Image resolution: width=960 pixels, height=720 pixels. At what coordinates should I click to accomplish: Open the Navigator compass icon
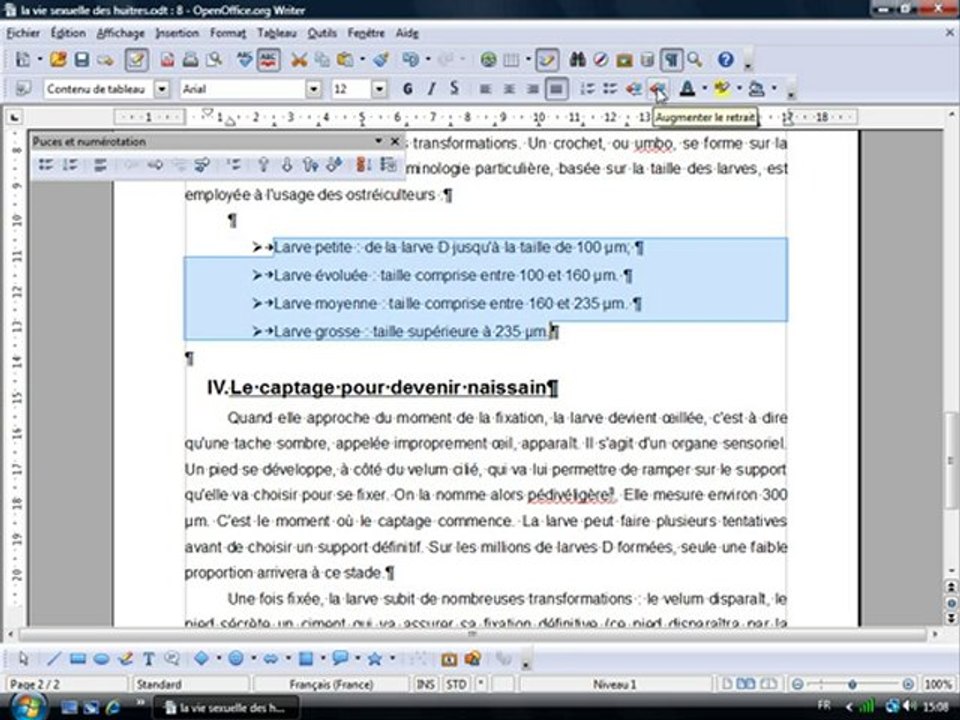(x=601, y=59)
